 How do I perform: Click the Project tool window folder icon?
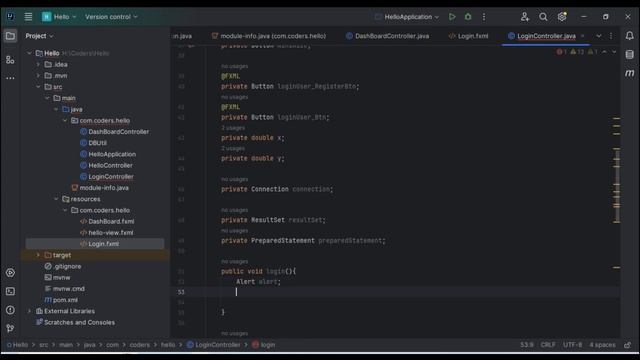tap(10, 36)
